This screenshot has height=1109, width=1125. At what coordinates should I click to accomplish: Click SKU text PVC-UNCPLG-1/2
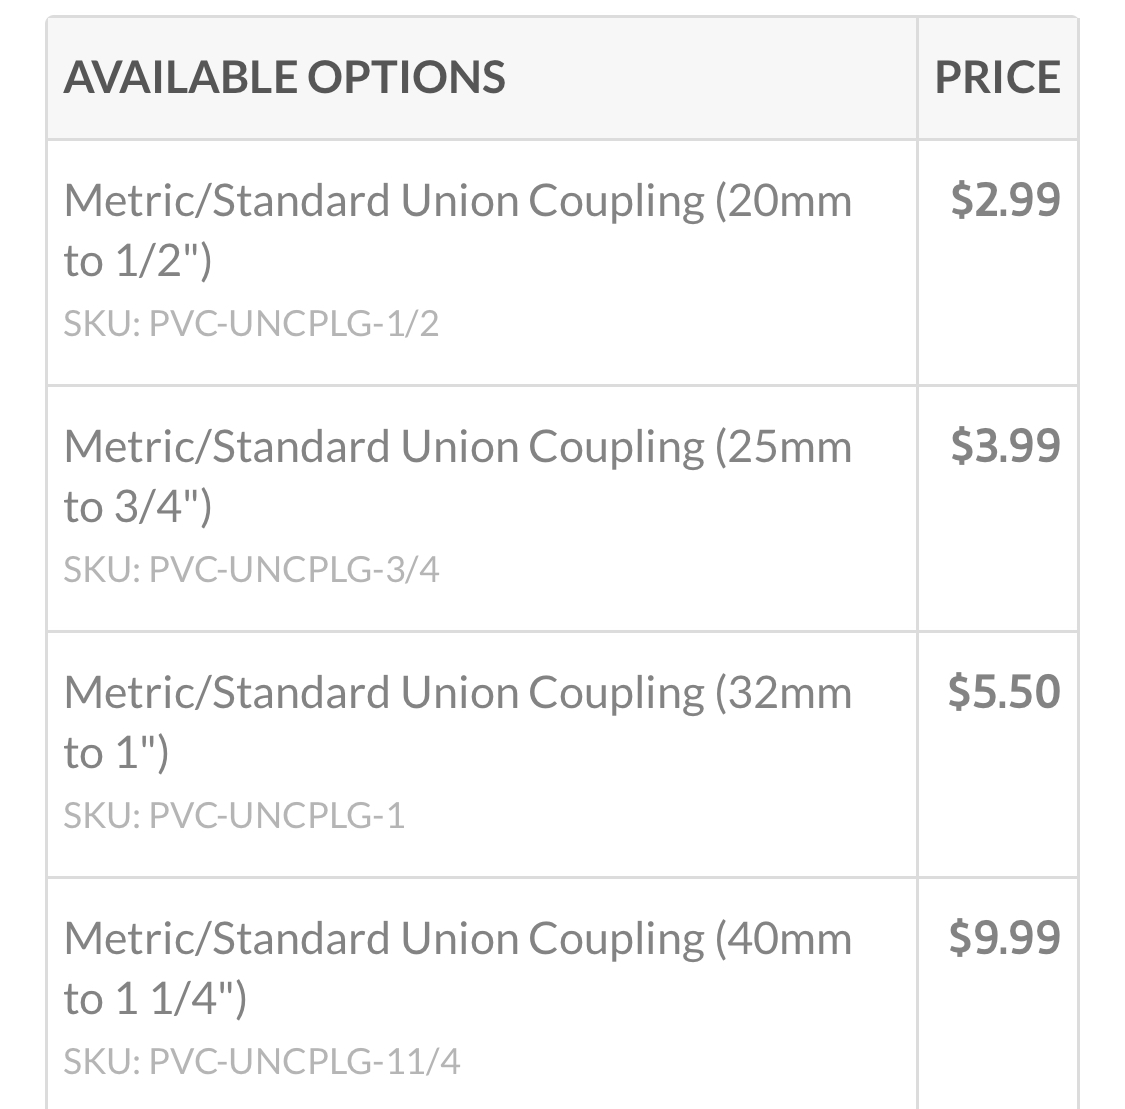coord(251,324)
